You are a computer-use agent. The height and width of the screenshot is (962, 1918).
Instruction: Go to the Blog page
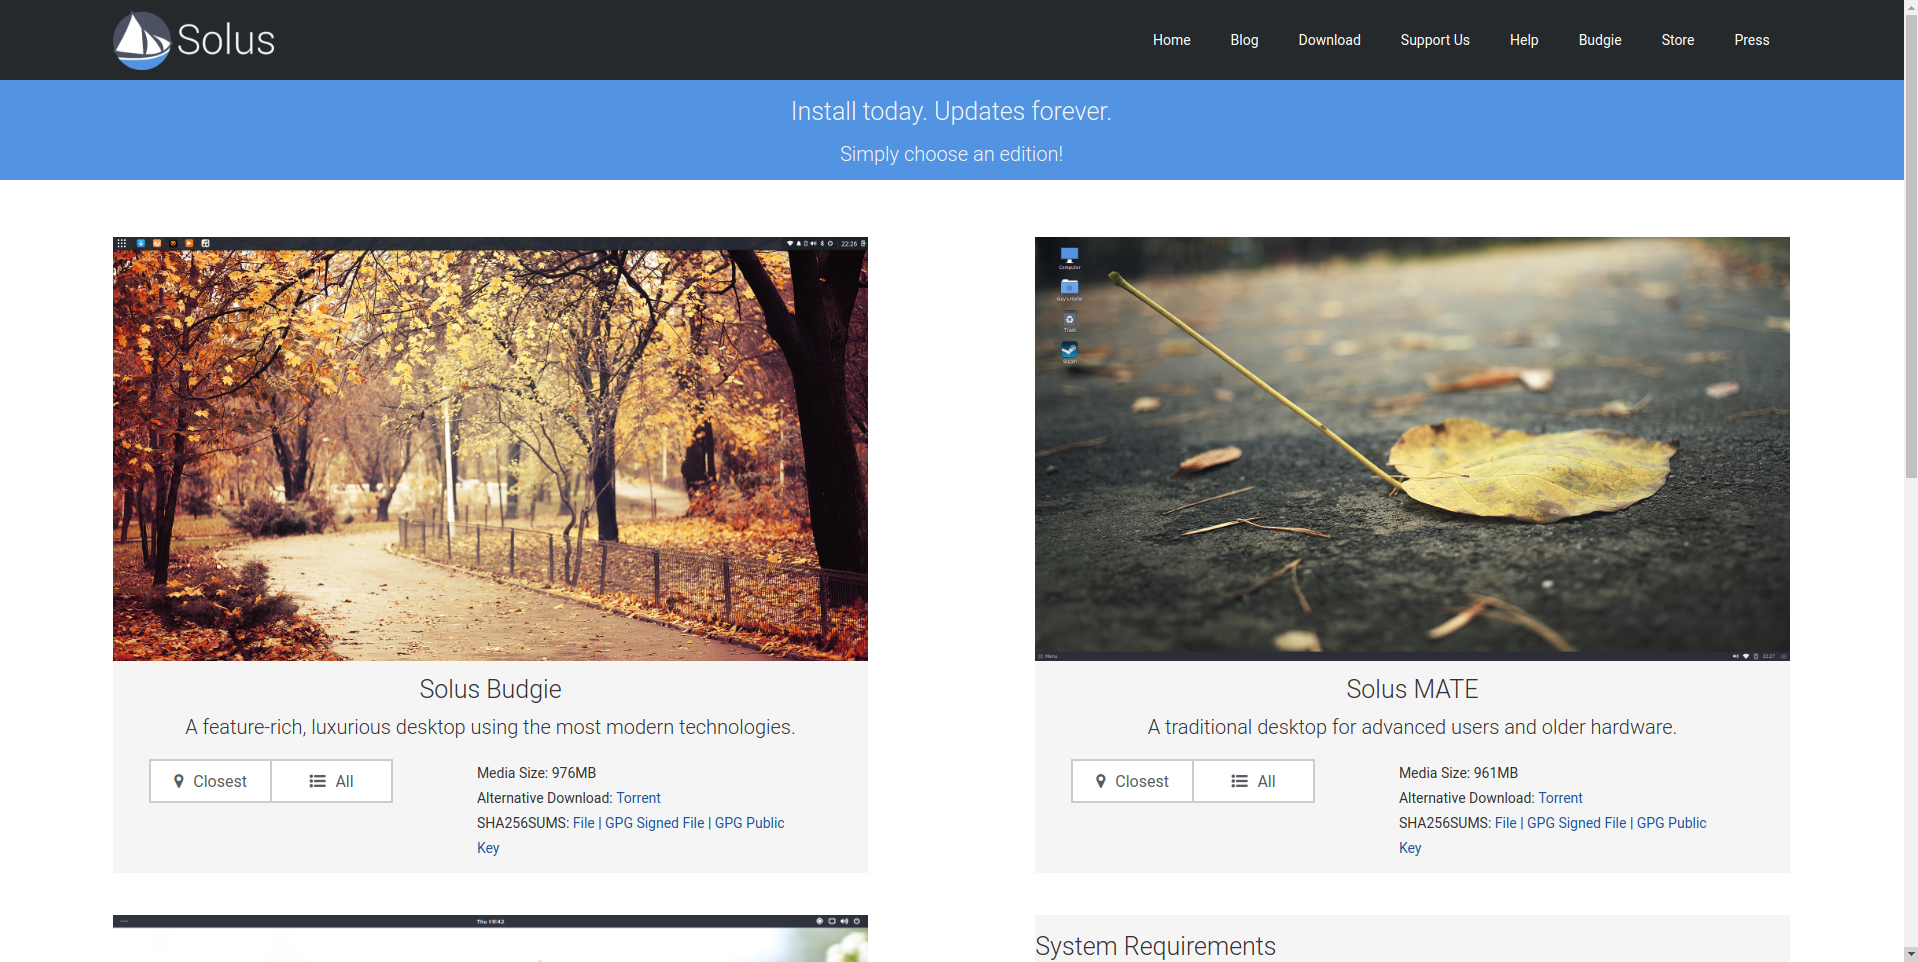[1244, 40]
